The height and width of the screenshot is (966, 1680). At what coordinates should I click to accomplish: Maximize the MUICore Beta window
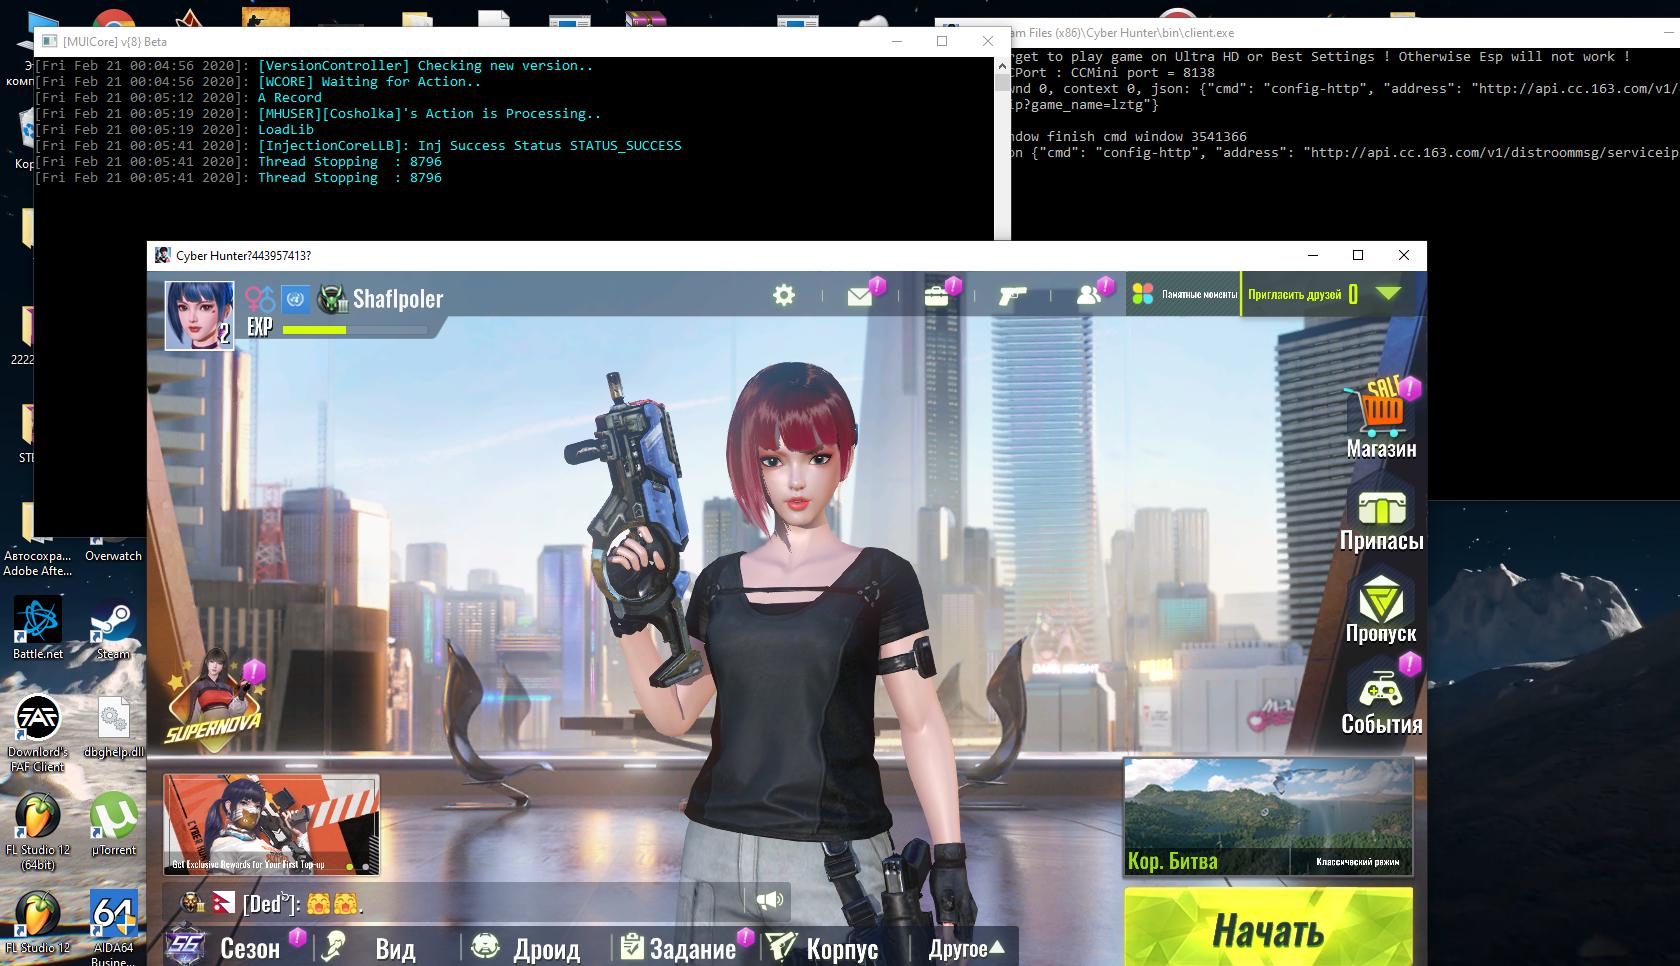pos(942,41)
